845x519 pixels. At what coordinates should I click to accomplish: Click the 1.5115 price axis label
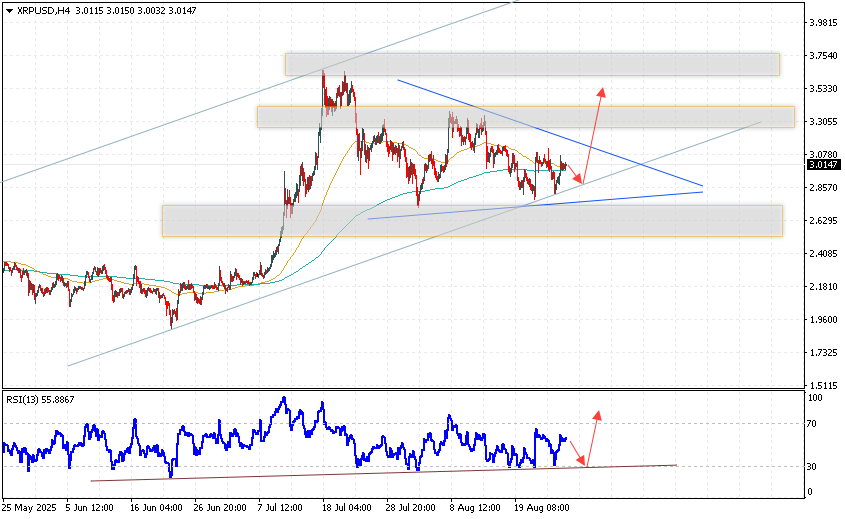coord(823,385)
